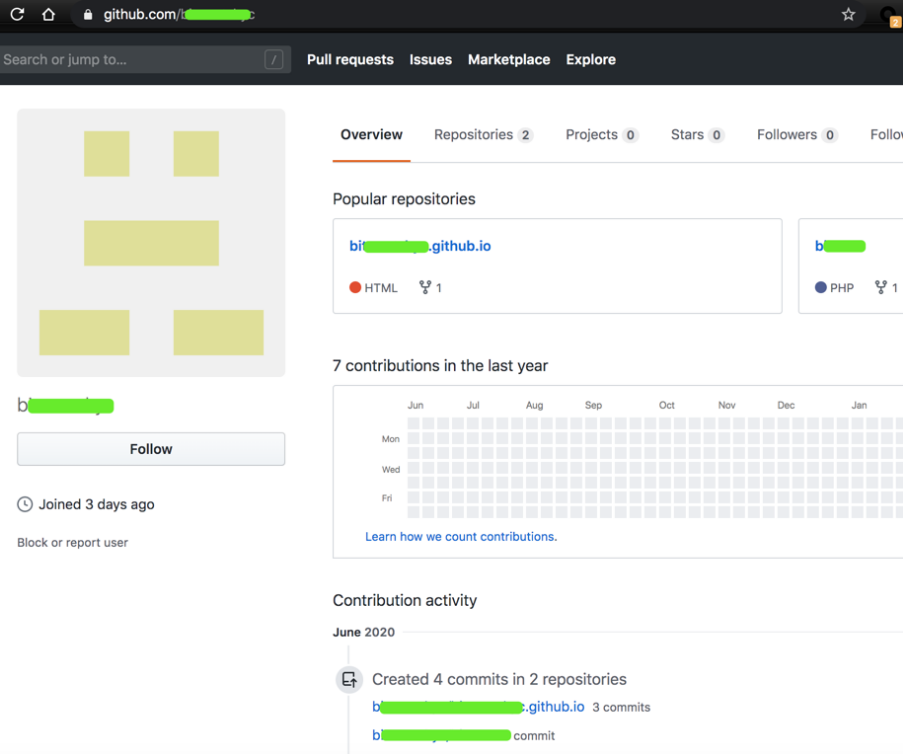Click the commits icon in contribution activity

[x=349, y=680]
